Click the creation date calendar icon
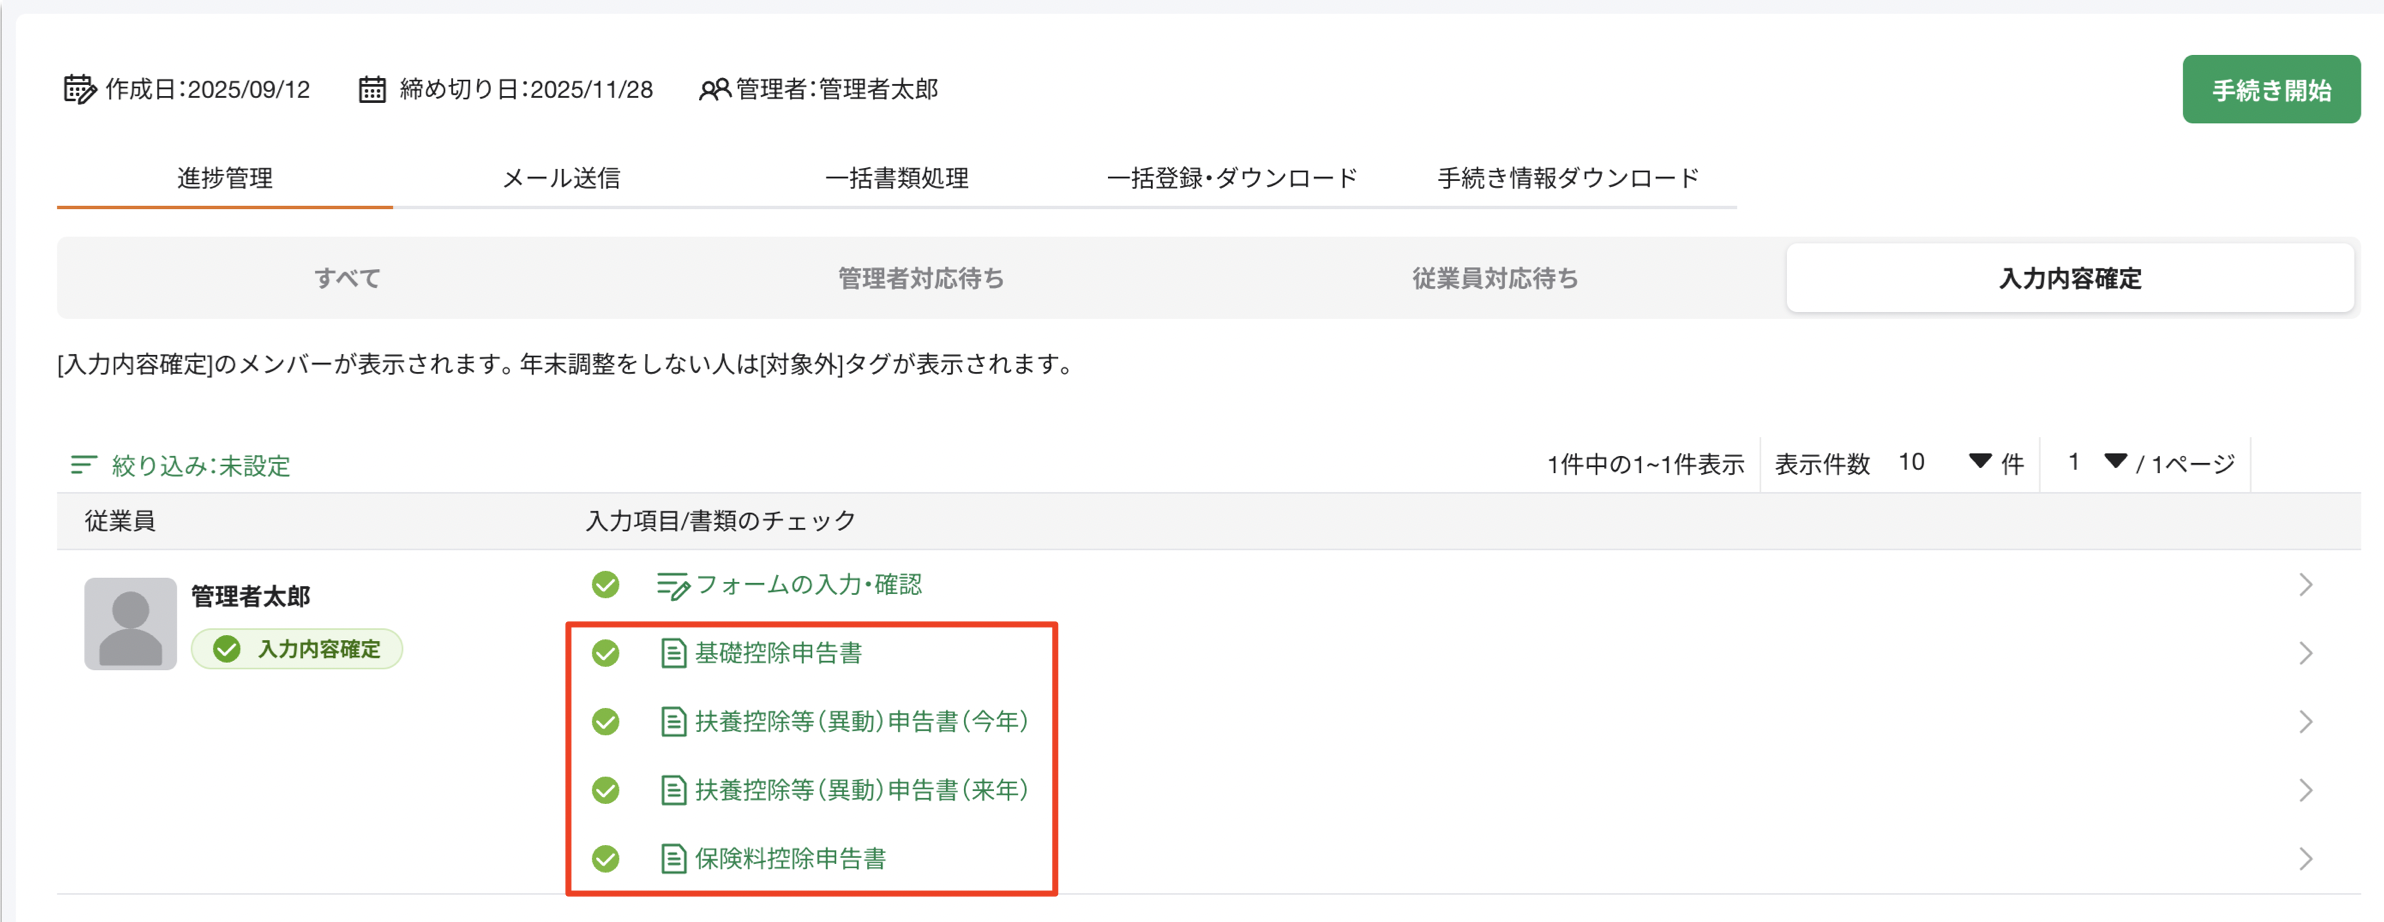2384x922 pixels. (x=79, y=89)
